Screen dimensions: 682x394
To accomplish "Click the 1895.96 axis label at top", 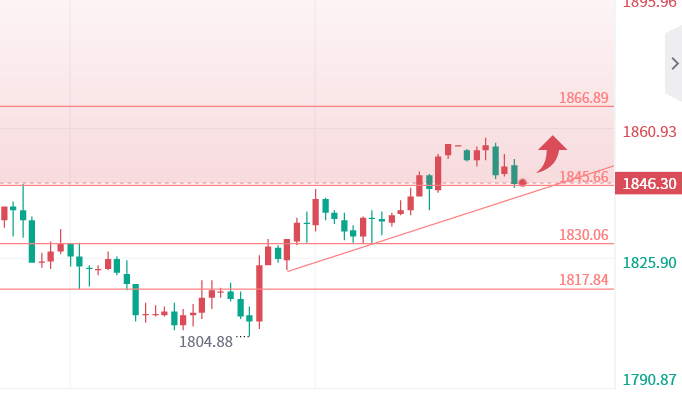I will coord(649,4).
